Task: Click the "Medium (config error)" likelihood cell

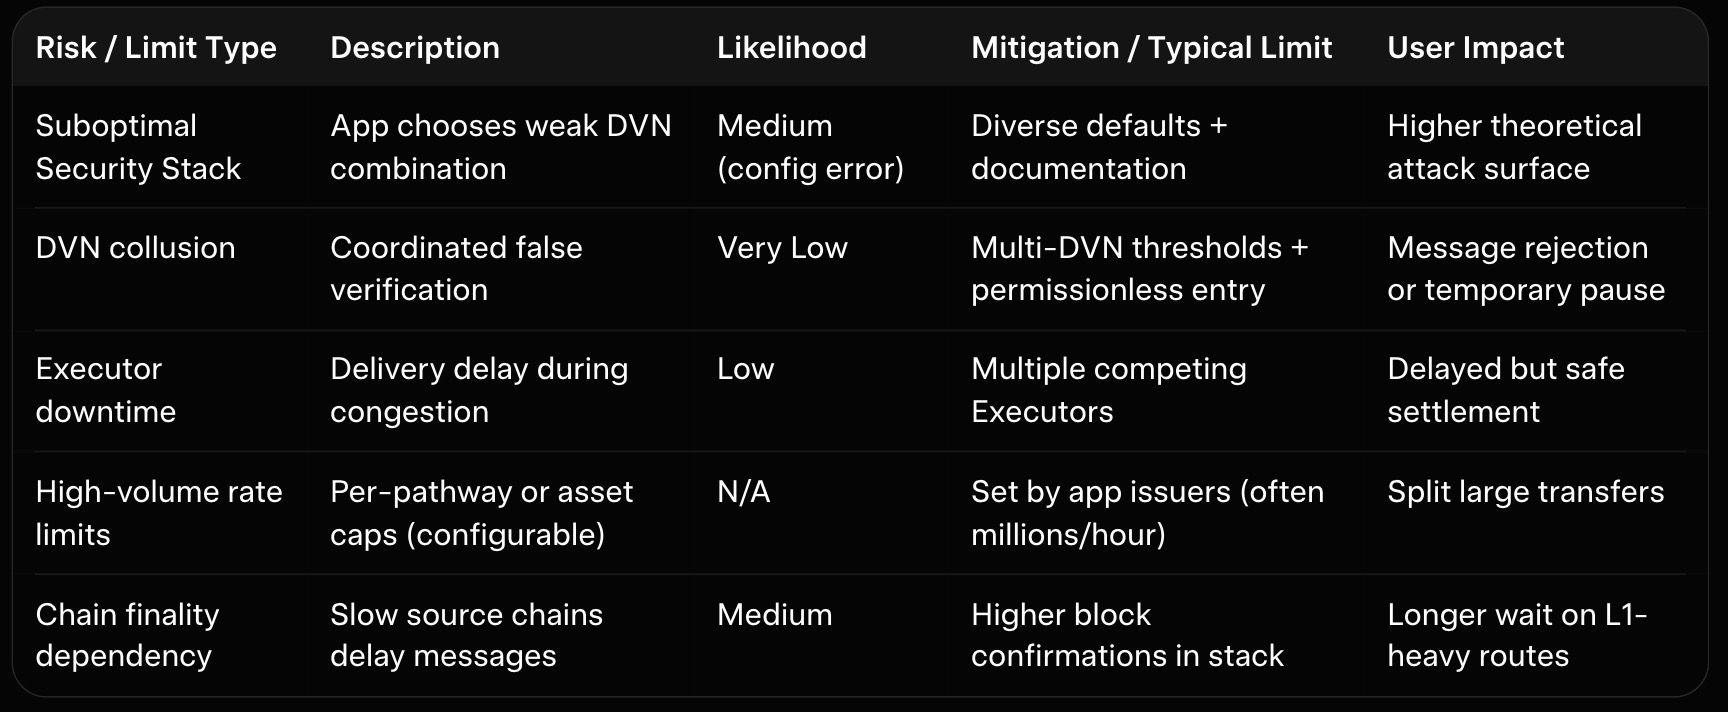Action: tap(810, 147)
